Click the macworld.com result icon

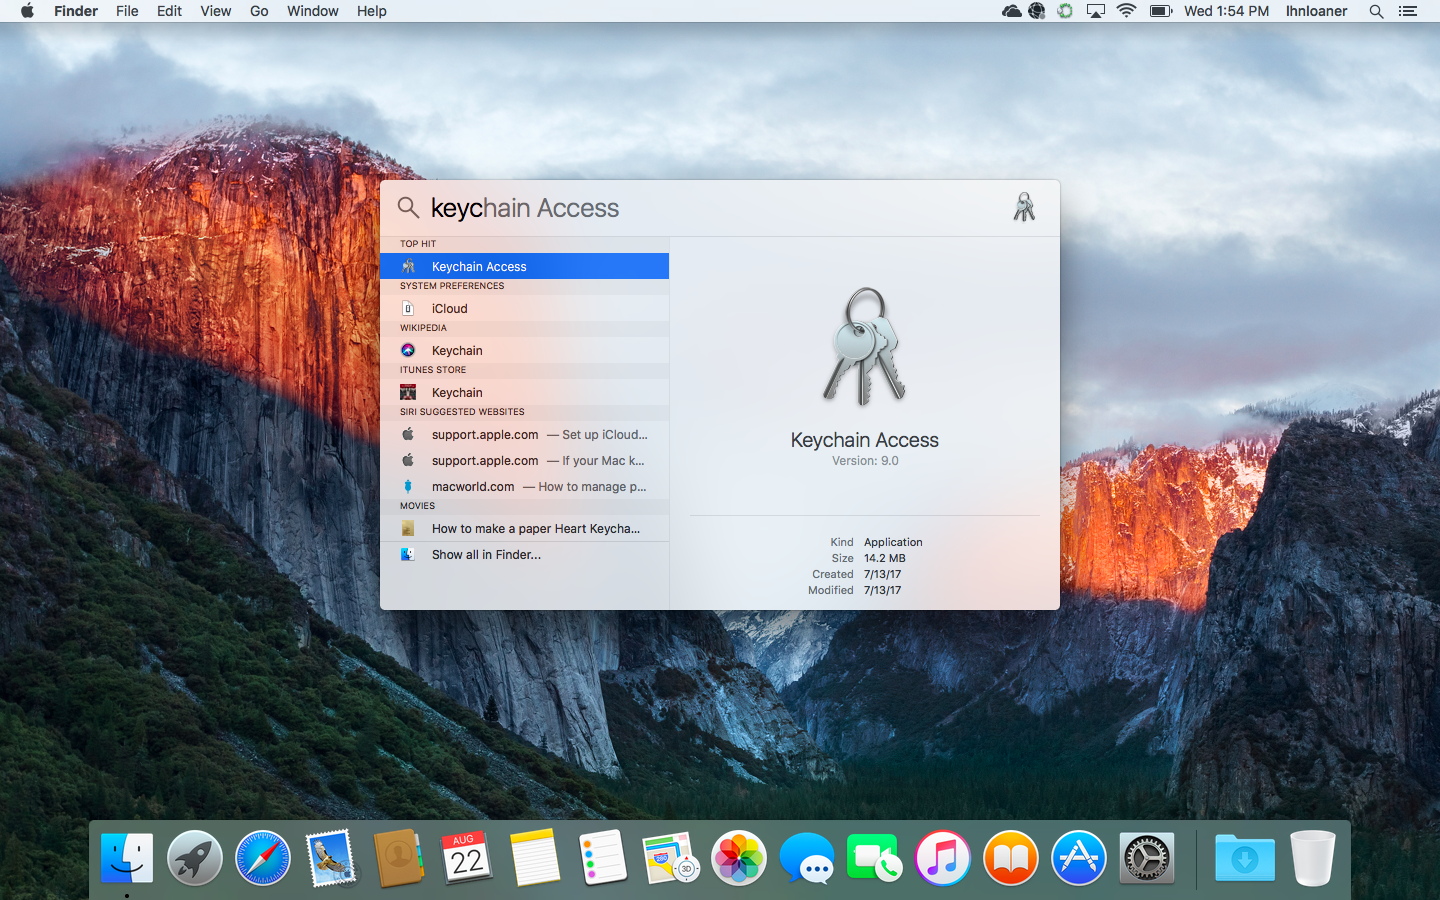(x=408, y=486)
